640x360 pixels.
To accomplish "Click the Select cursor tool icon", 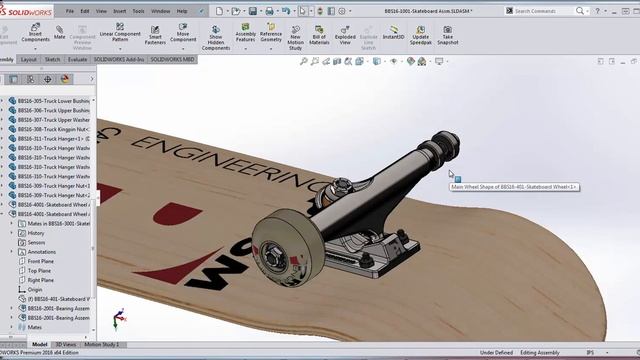I will [x=302, y=11].
